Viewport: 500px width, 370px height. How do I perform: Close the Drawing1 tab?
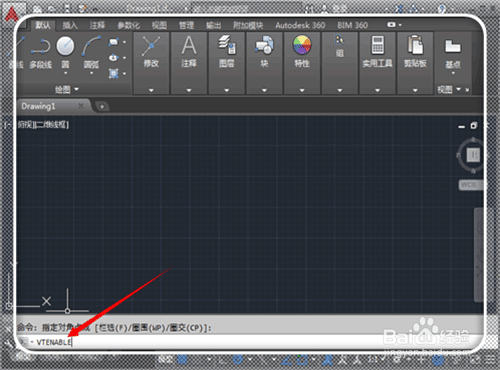(x=81, y=106)
